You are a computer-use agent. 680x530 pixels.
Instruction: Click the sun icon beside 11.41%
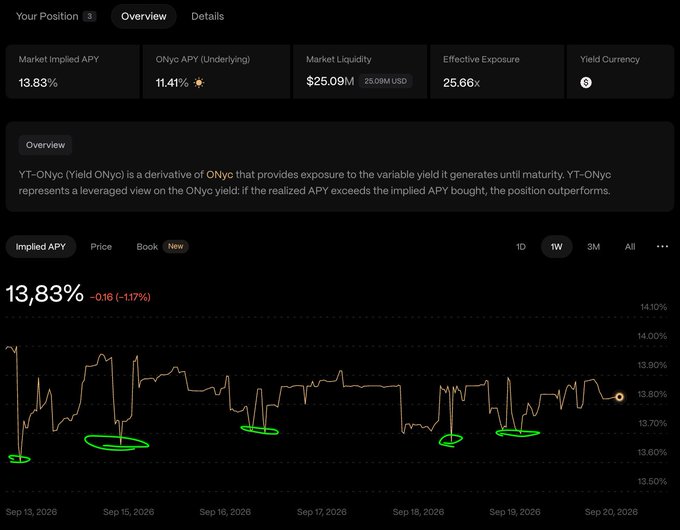pyautogui.click(x=199, y=82)
